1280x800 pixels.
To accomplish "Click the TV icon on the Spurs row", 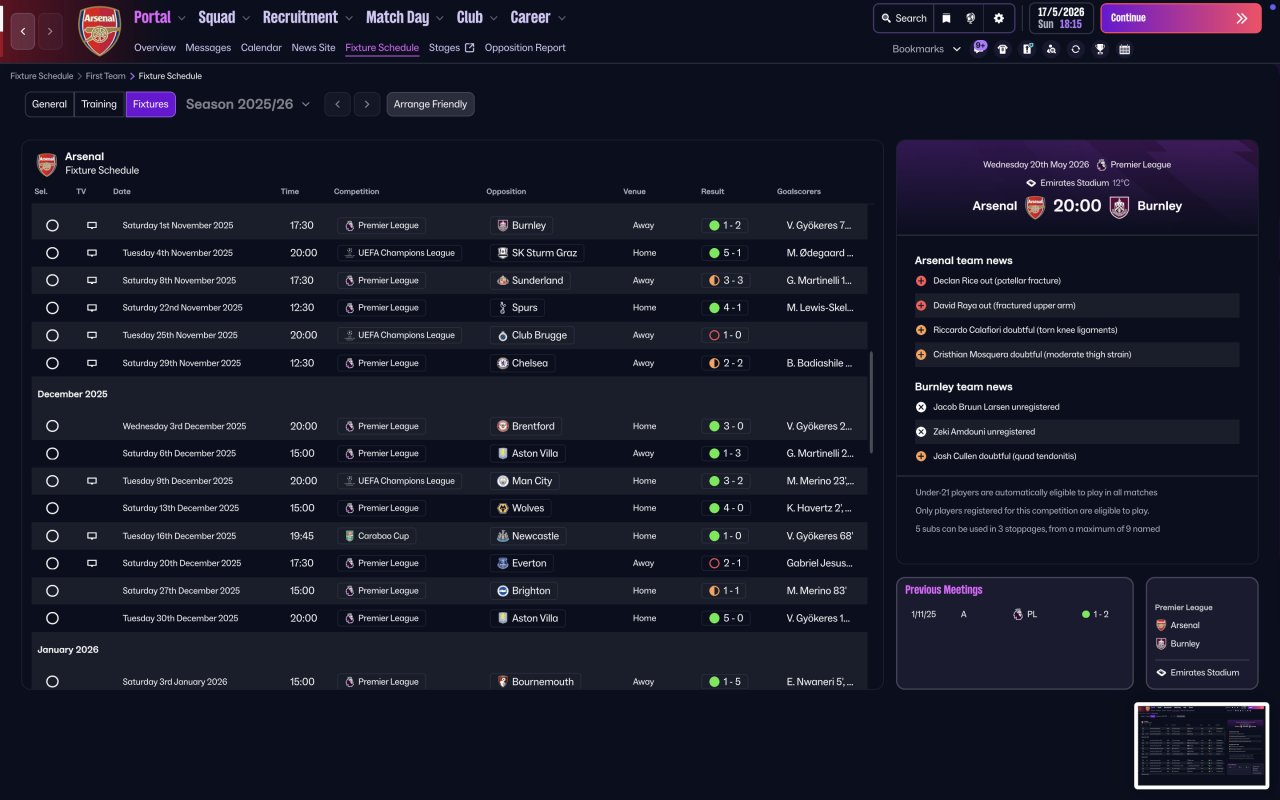I will 92,308.
